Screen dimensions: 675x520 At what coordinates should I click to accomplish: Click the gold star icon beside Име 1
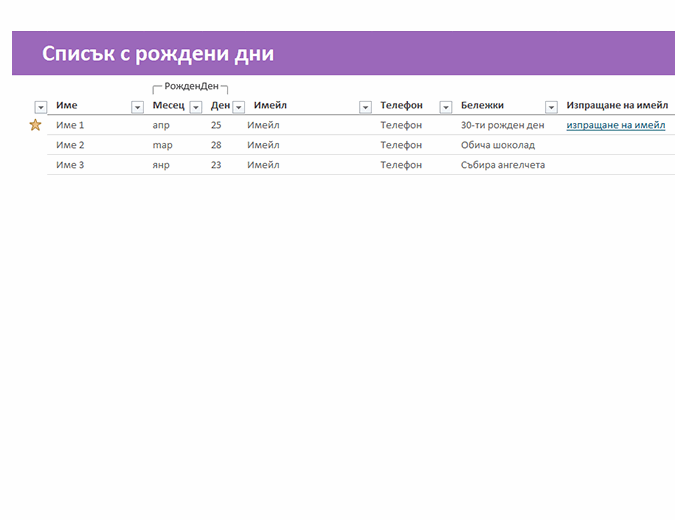tap(36, 125)
